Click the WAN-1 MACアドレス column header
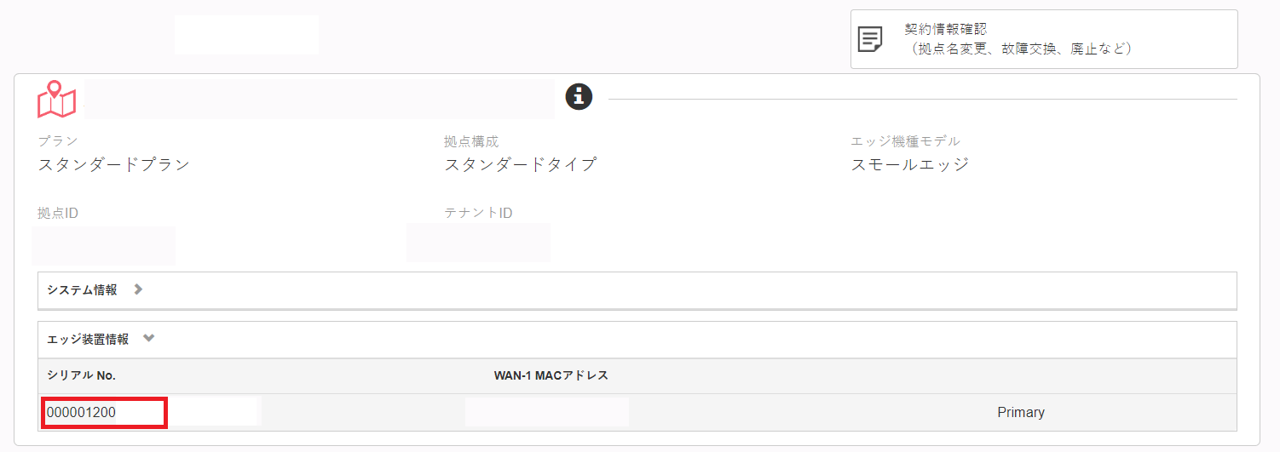Image resolution: width=1280 pixels, height=452 pixels. click(x=551, y=375)
